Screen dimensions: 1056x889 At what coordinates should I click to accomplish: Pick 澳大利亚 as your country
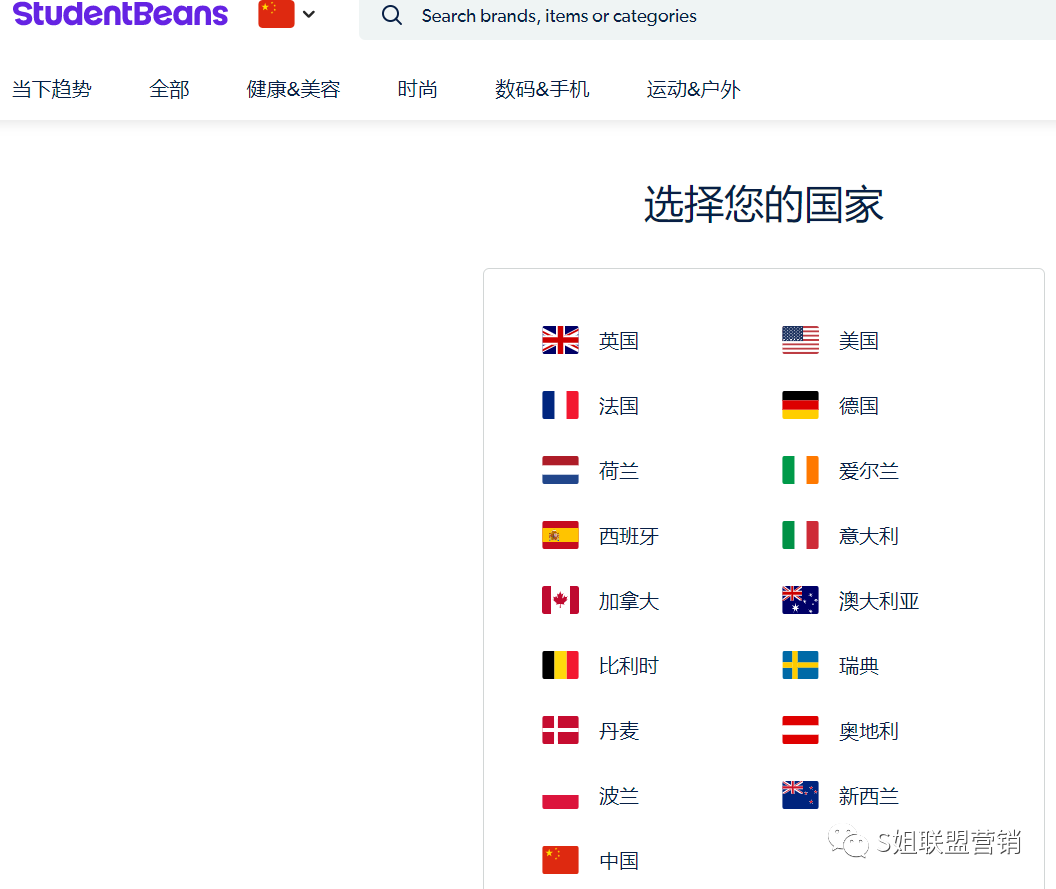point(879,601)
